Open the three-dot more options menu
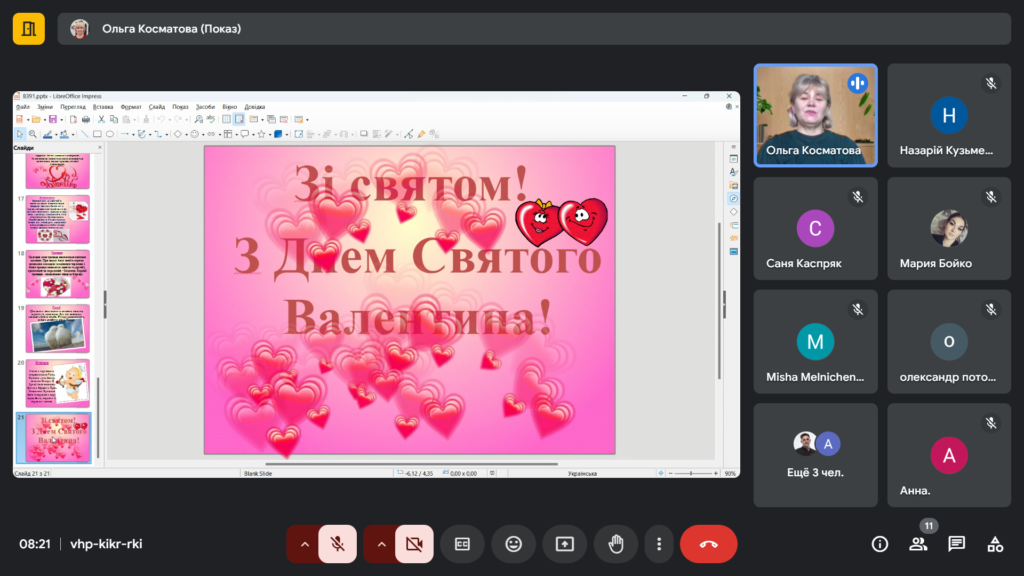This screenshot has height=576, width=1024. coord(658,544)
